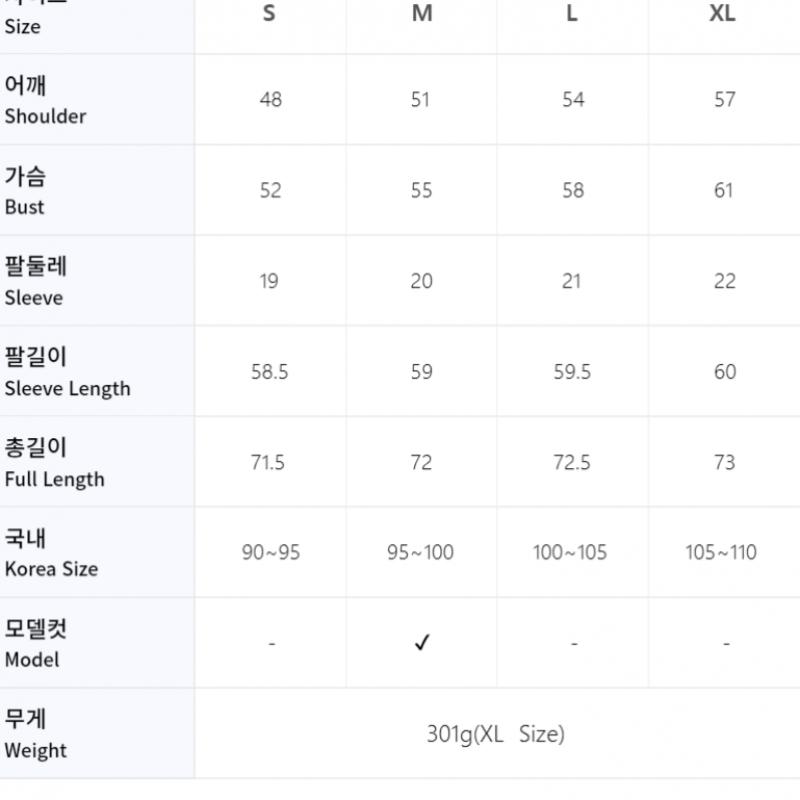Click the 301g(XL Size) weight value
This screenshot has height=800, width=800.
[495, 735]
